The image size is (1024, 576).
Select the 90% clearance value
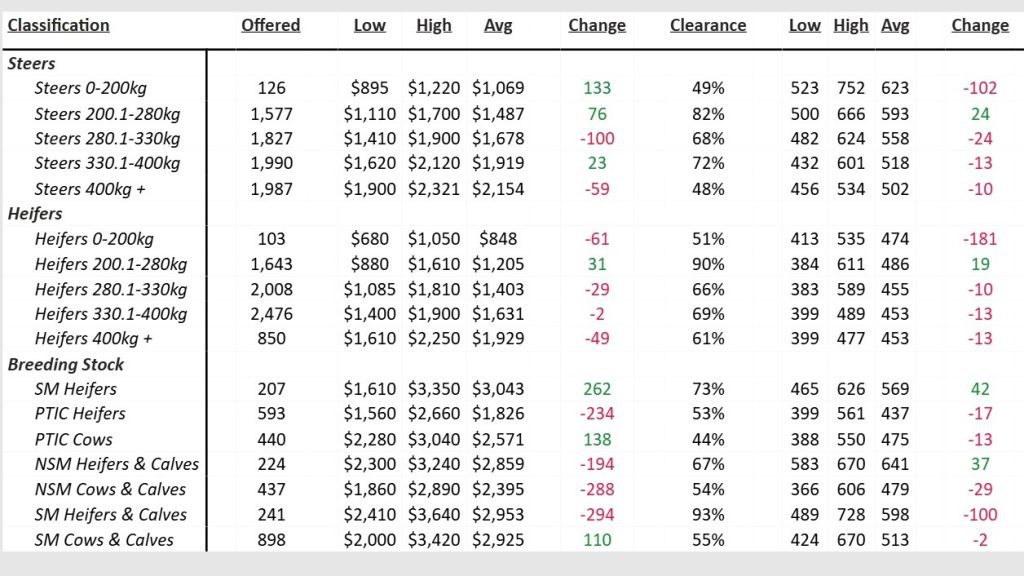pyautogui.click(x=708, y=264)
